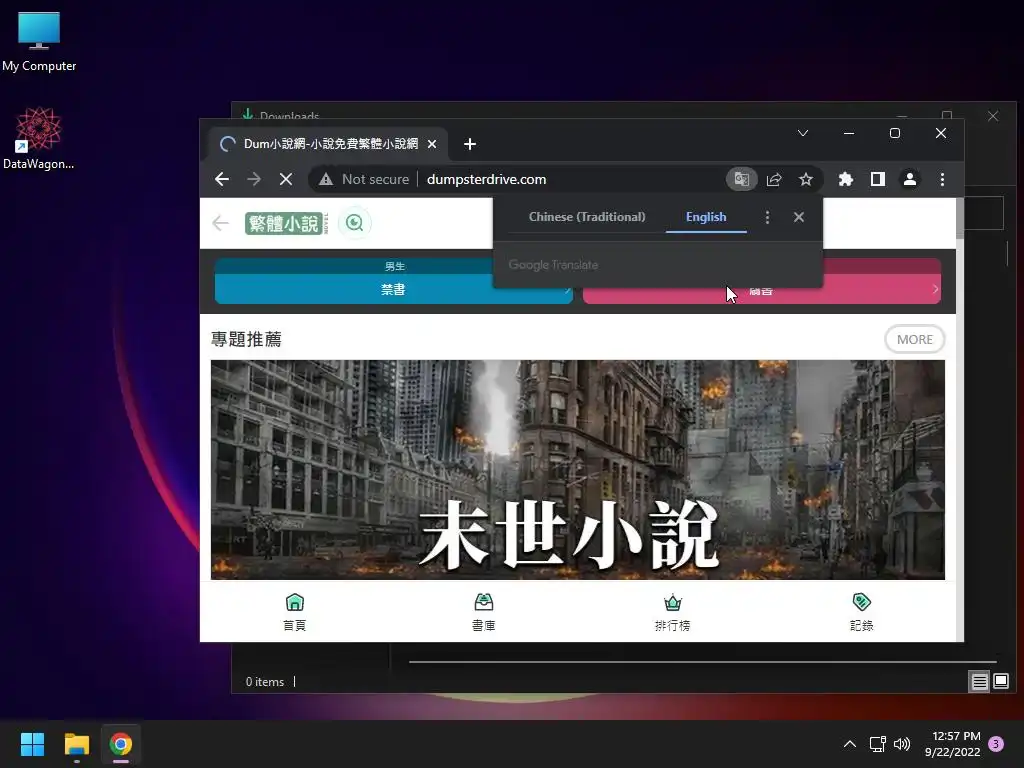
Task: Select Chinese (Traditional) in translate popup
Action: click(x=586, y=217)
